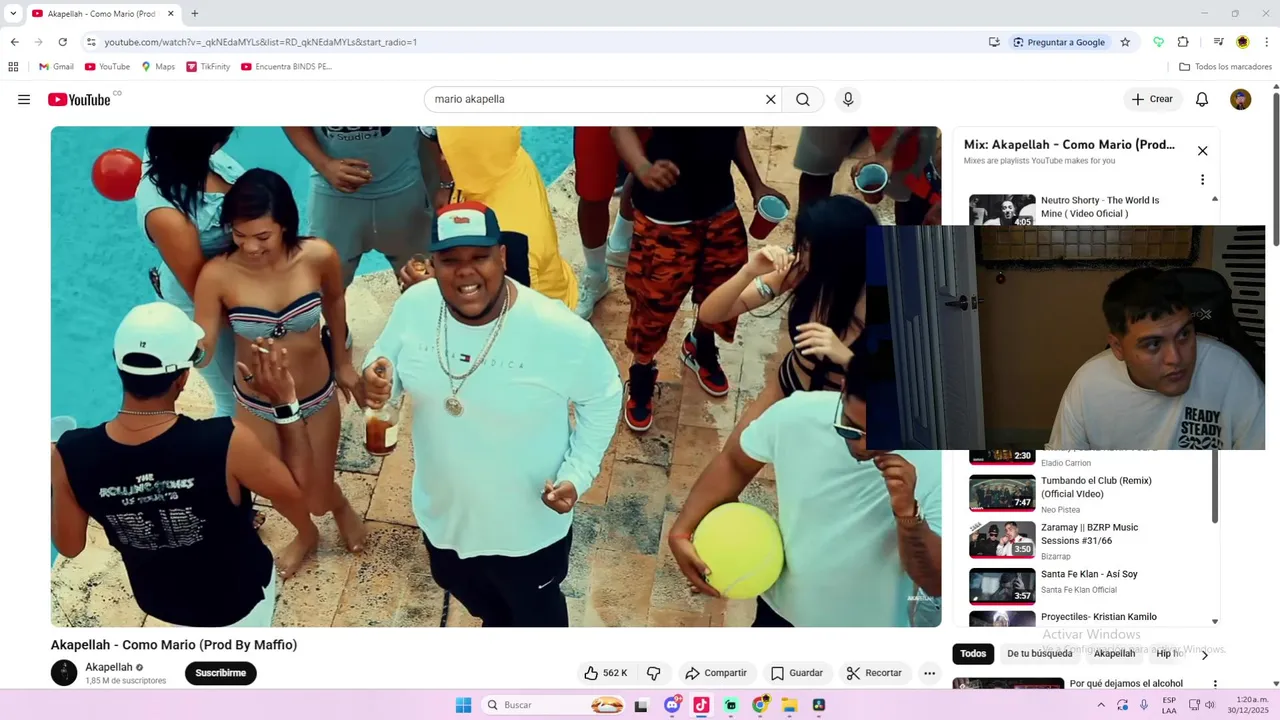This screenshot has height=720, width=1280.
Task: Open a new browser tab
Action: 194,14
